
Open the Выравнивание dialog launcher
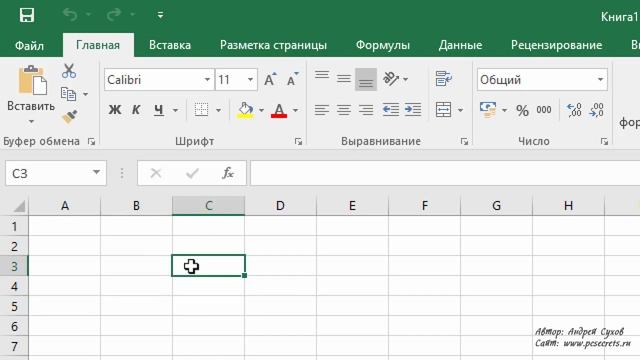tap(464, 142)
